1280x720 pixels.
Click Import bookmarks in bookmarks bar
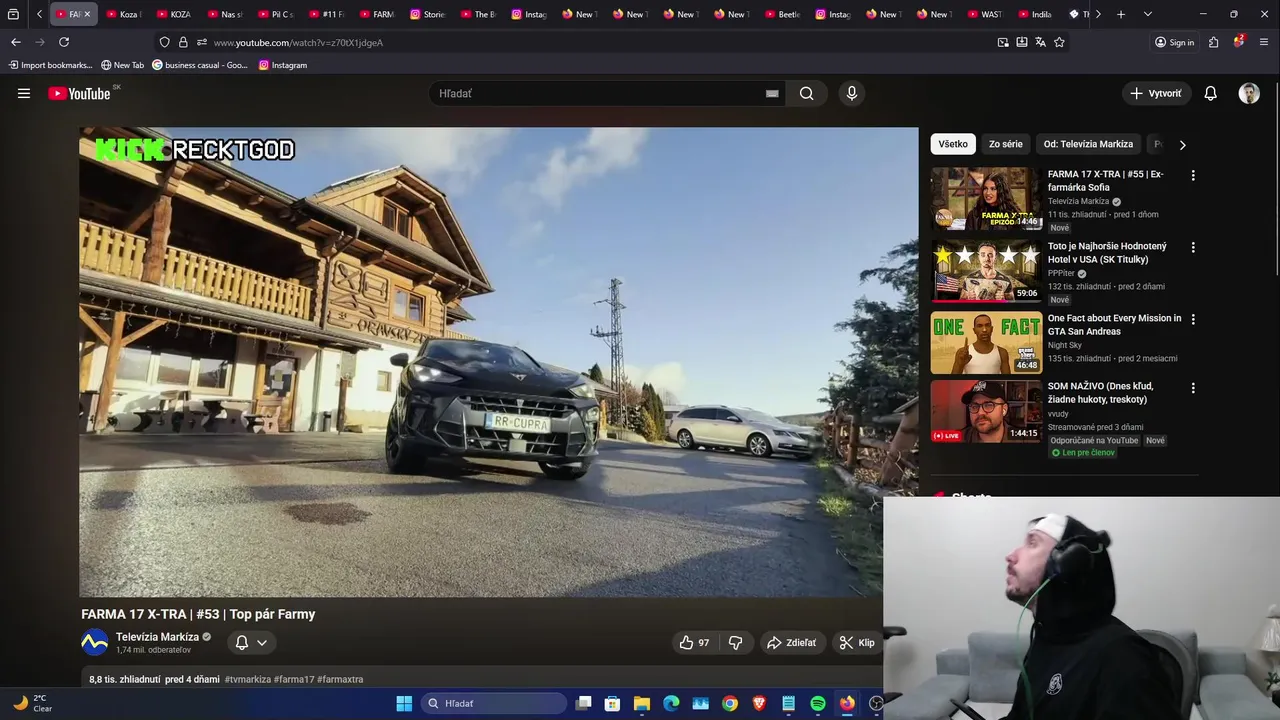pos(50,65)
